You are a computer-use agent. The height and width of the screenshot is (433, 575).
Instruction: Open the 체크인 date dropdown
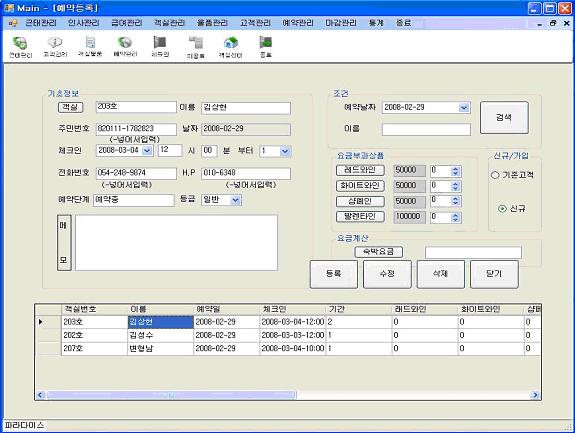(x=147, y=151)
